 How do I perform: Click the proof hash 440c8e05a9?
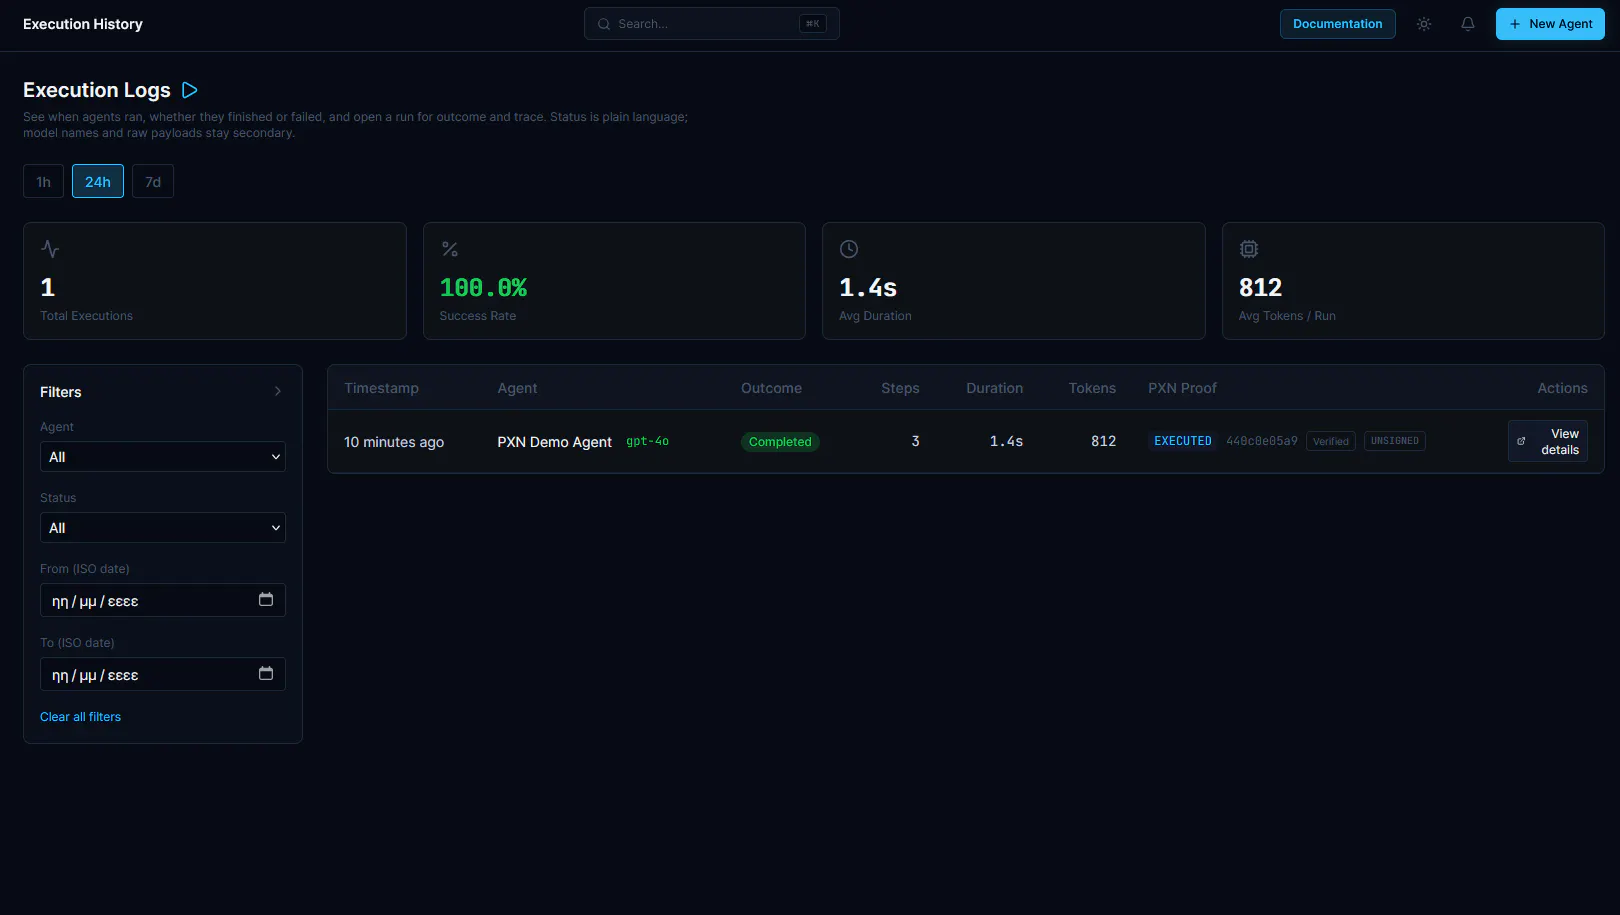1262,441
